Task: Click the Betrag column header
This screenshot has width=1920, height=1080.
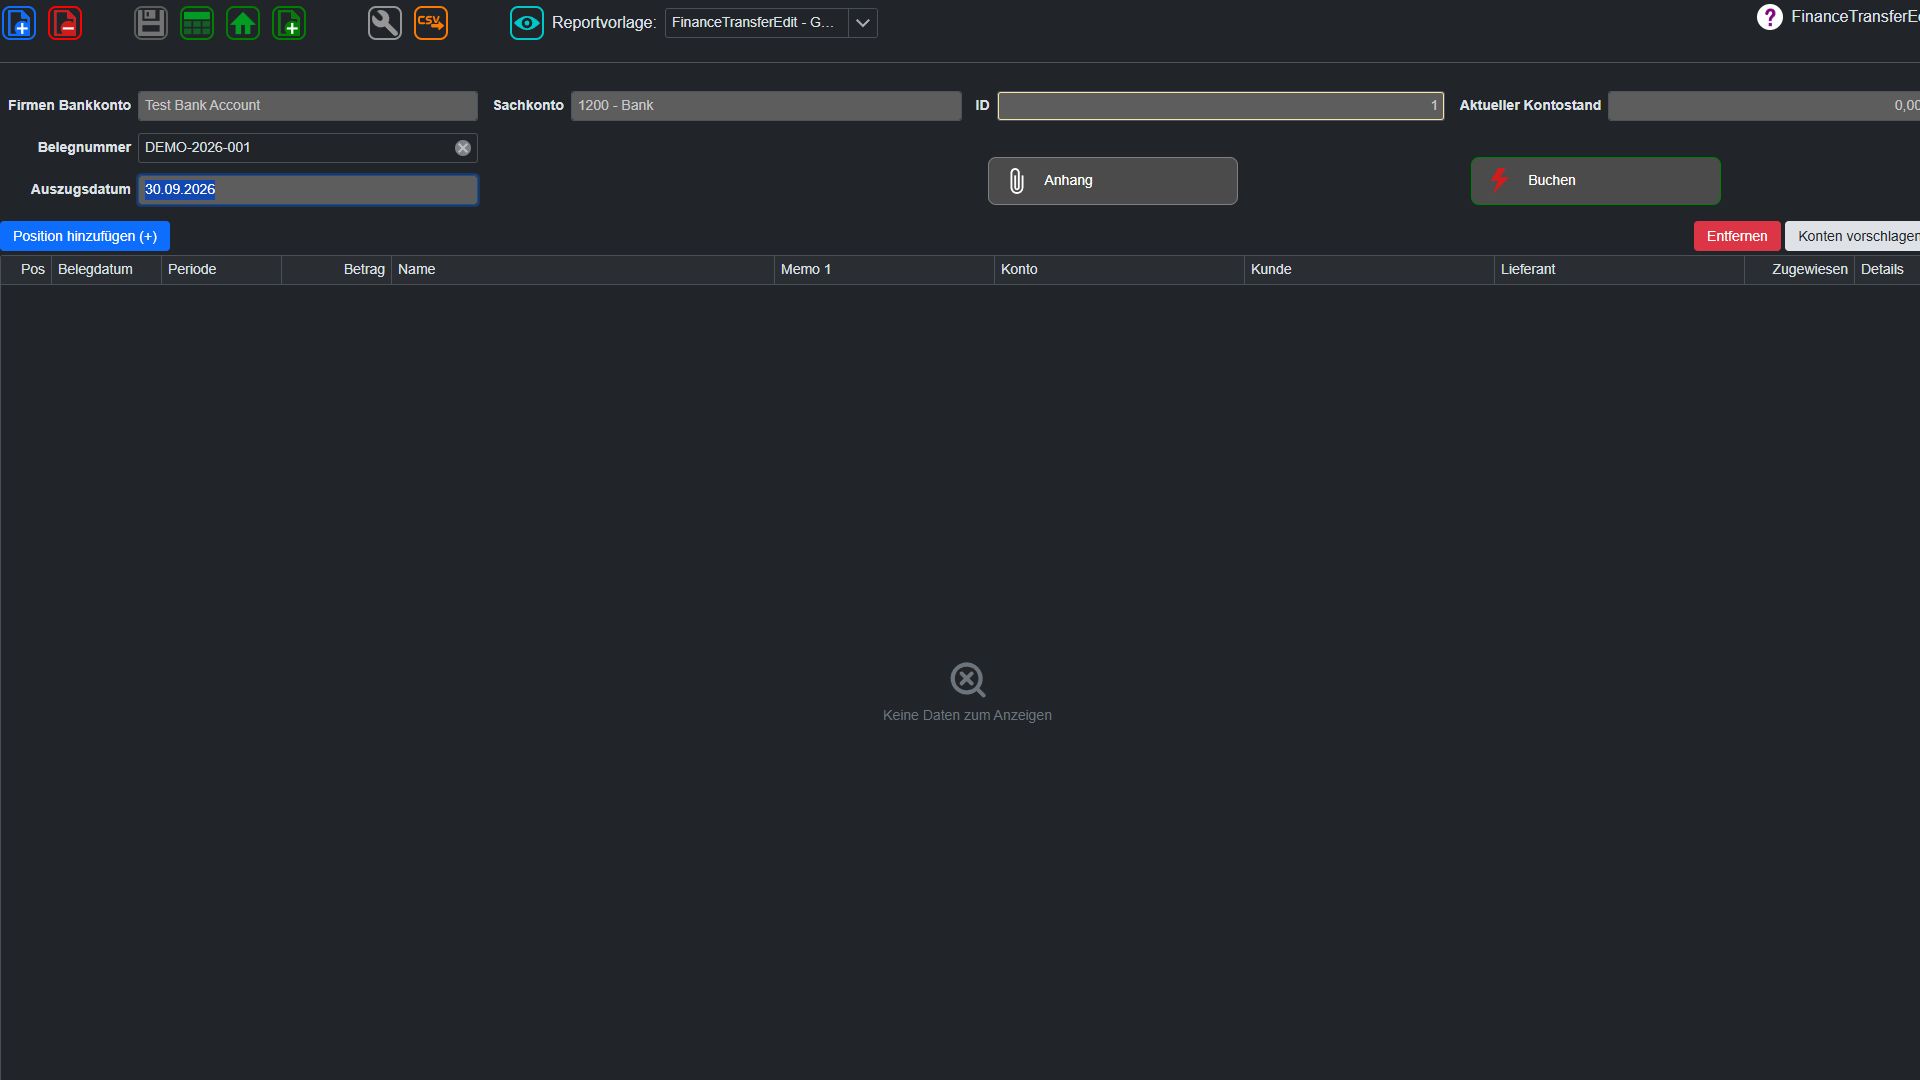Action: coord(337,269)
